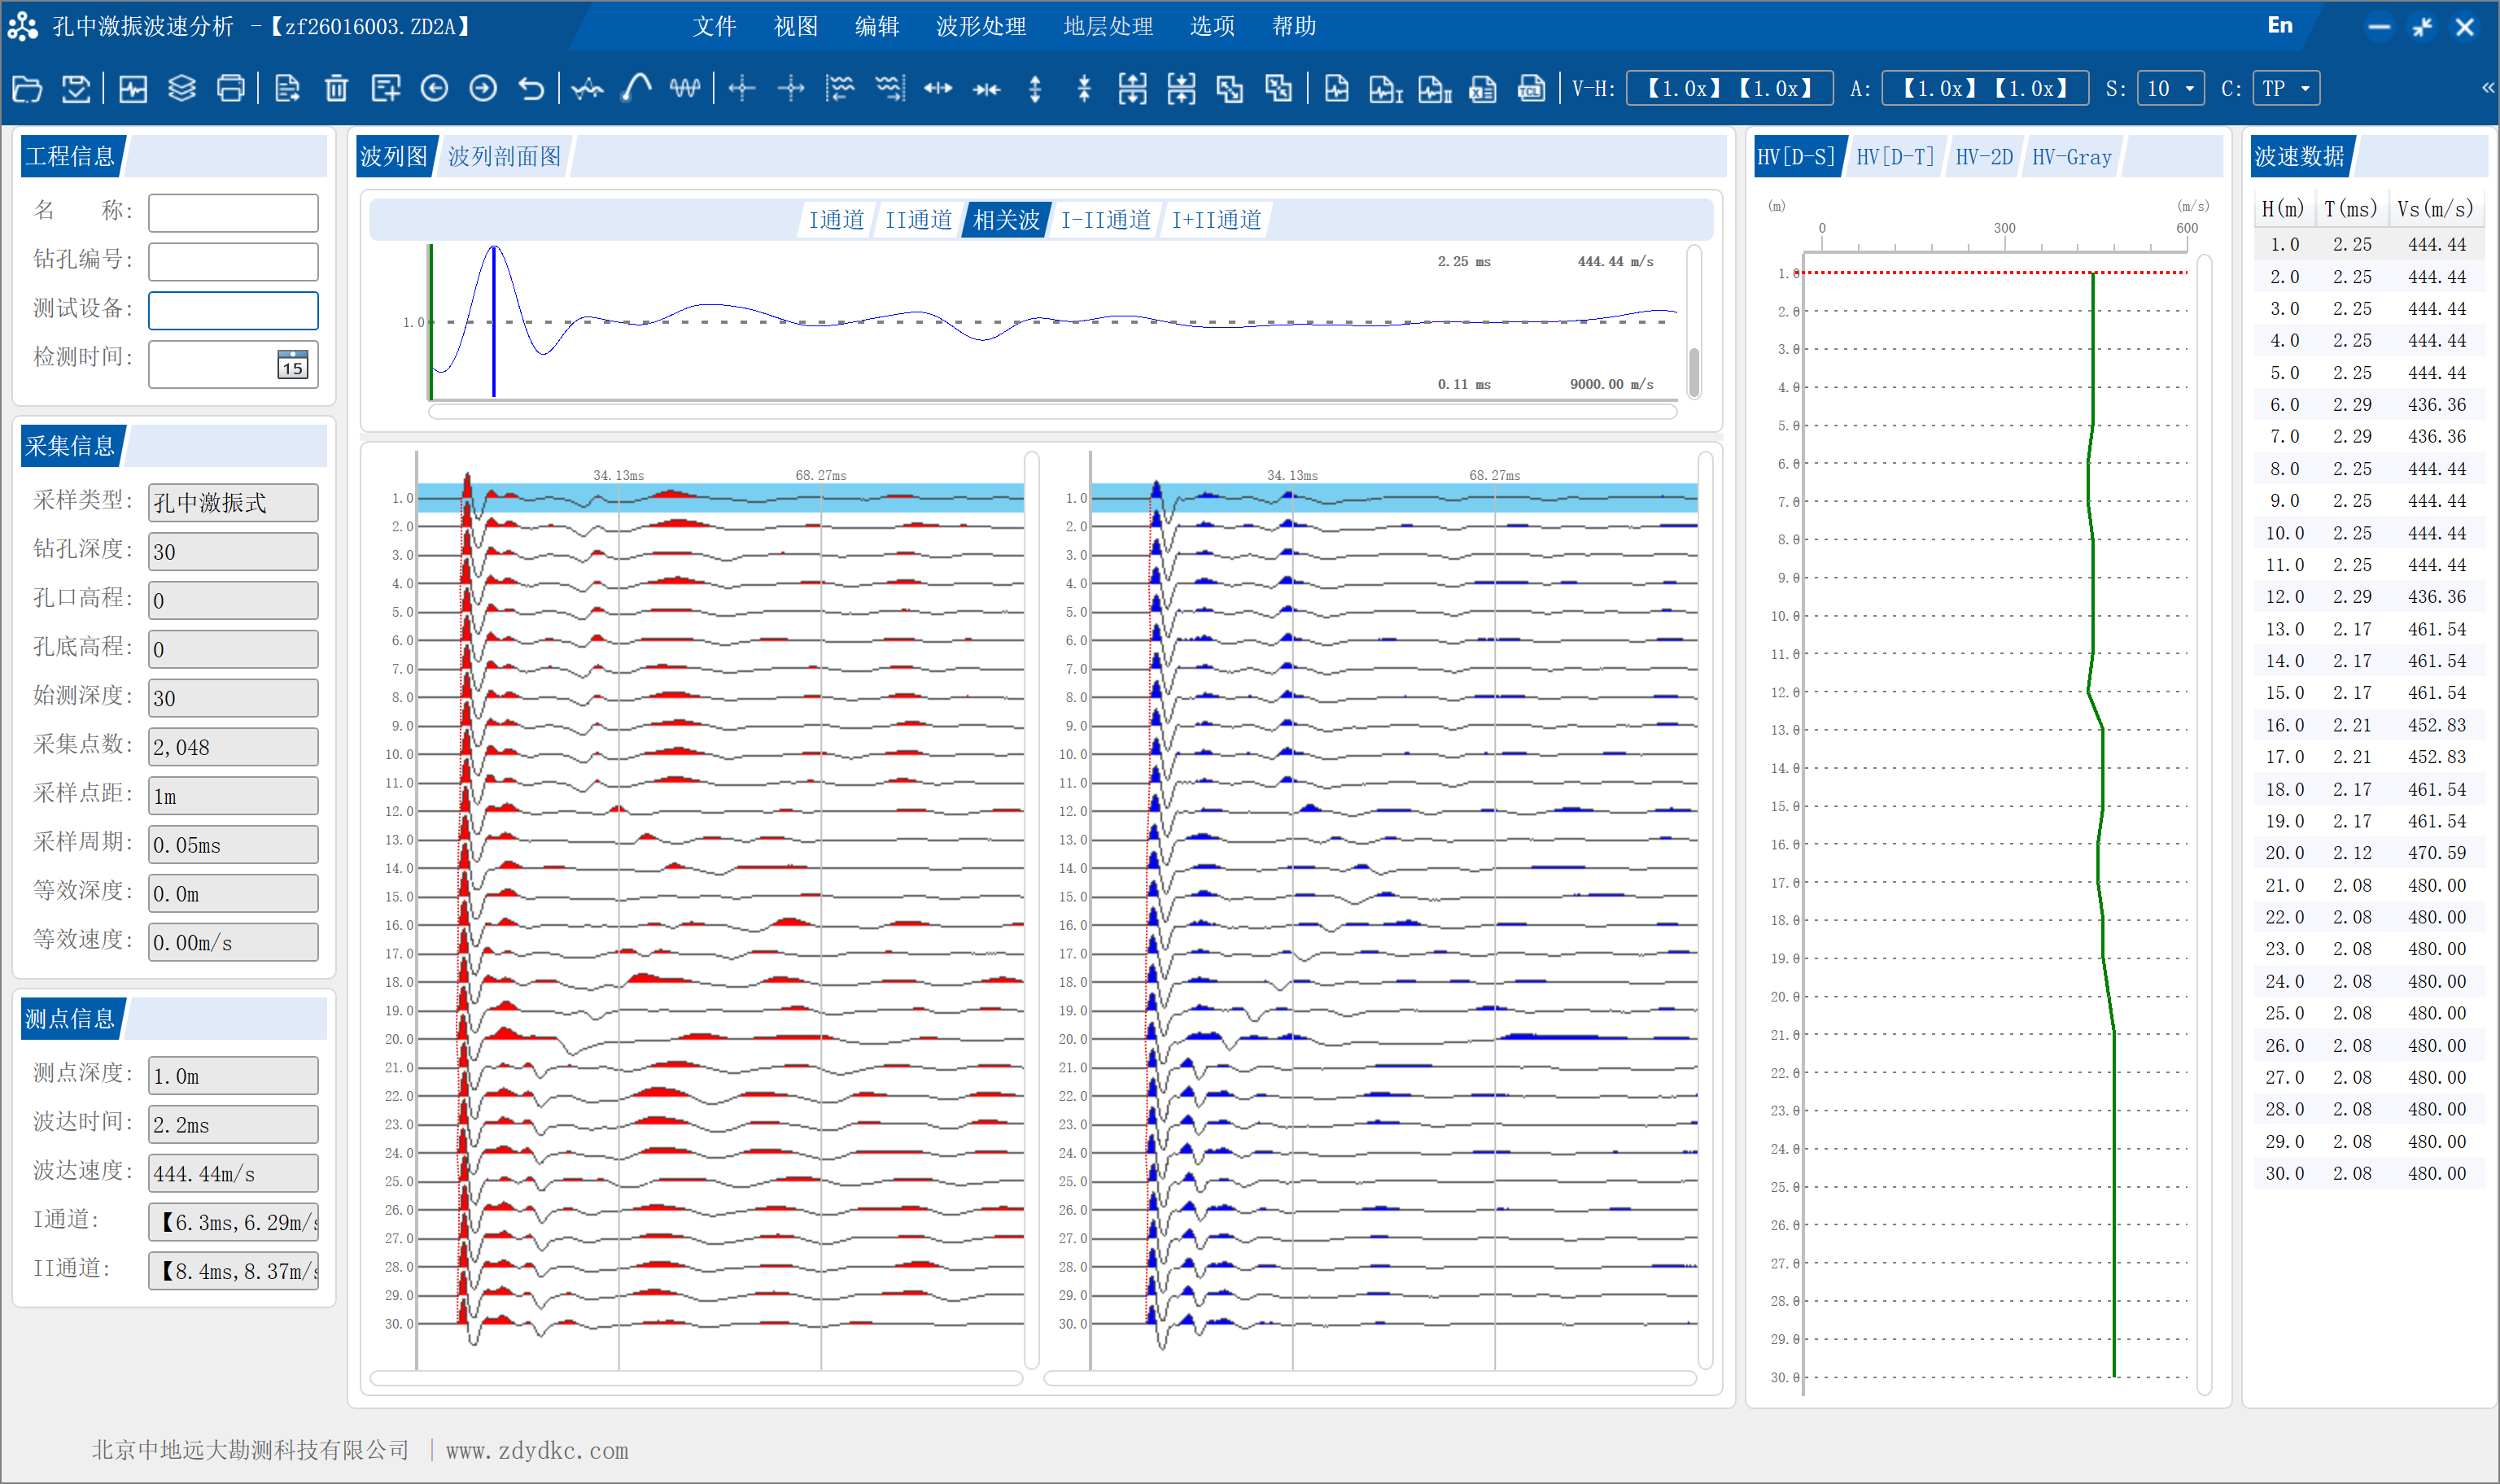The width and height of the screenshot is (2500, 1484).
Task: Open the 波形处理 menu
Action: click(x=980, y=26)
